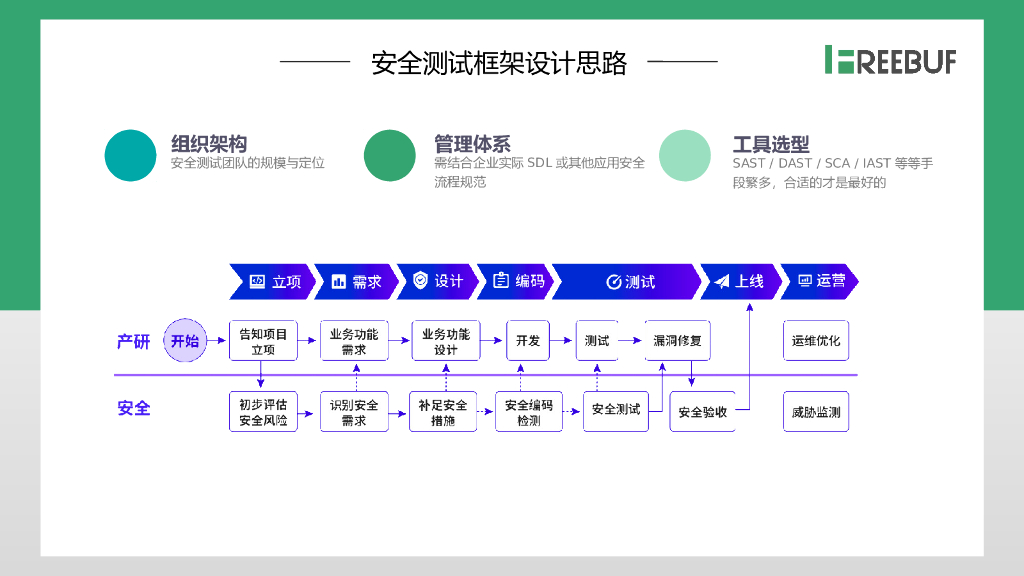Click the monitor icon in the 立项 stage
Image resolution: width=1024 pixels, height=576 pixels.
point(257,282)
